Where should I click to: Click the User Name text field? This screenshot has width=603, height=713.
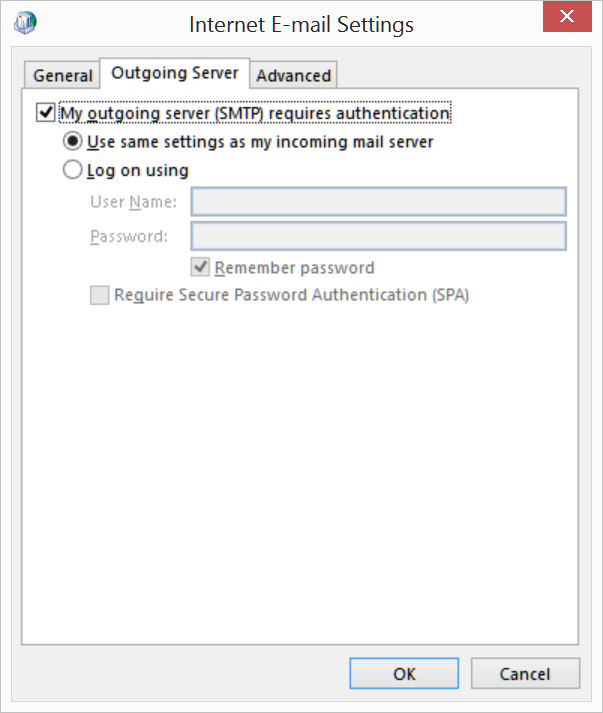[378, 202]
